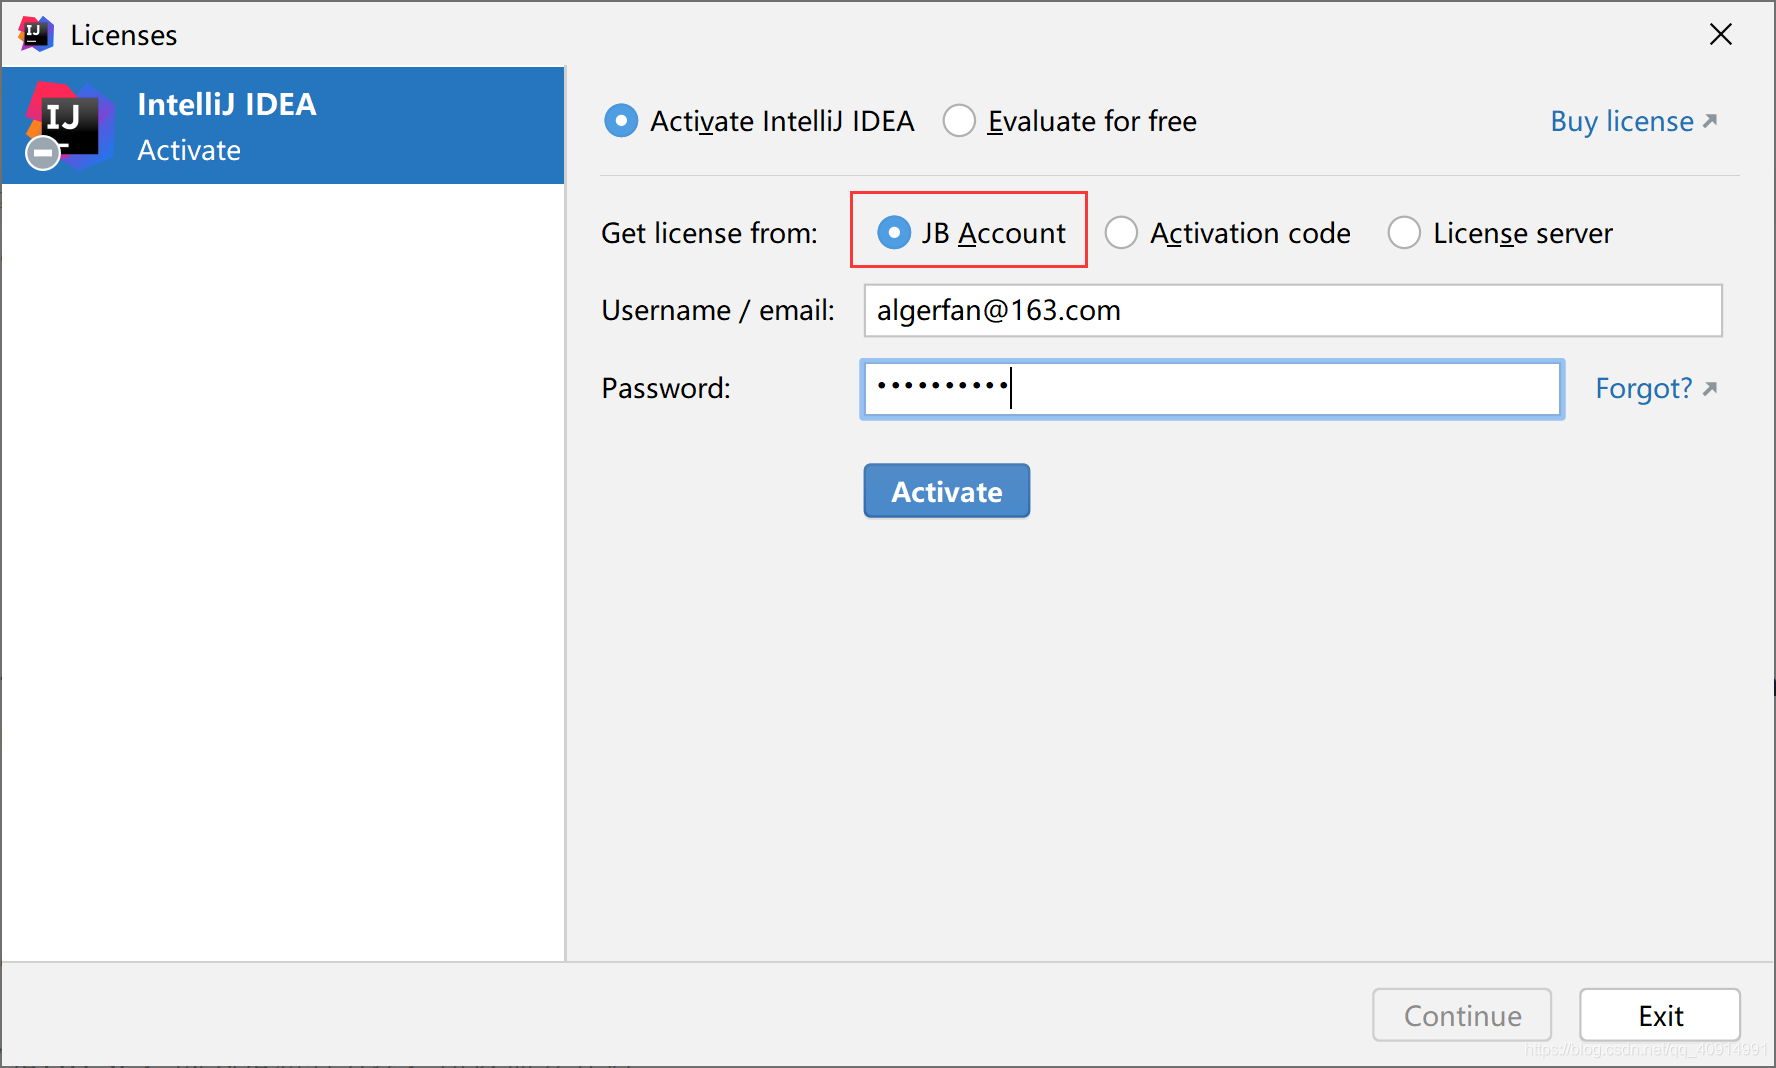Focus the Username / email field
This screenshot has width=1776, height=1068.
1293,310
